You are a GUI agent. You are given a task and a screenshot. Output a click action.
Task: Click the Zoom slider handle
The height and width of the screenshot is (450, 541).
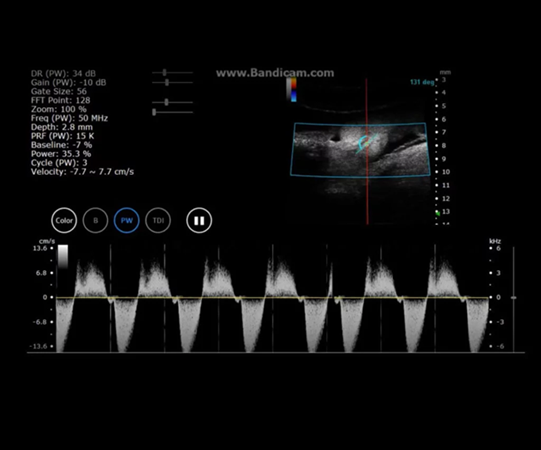click(x=154, y=112)
